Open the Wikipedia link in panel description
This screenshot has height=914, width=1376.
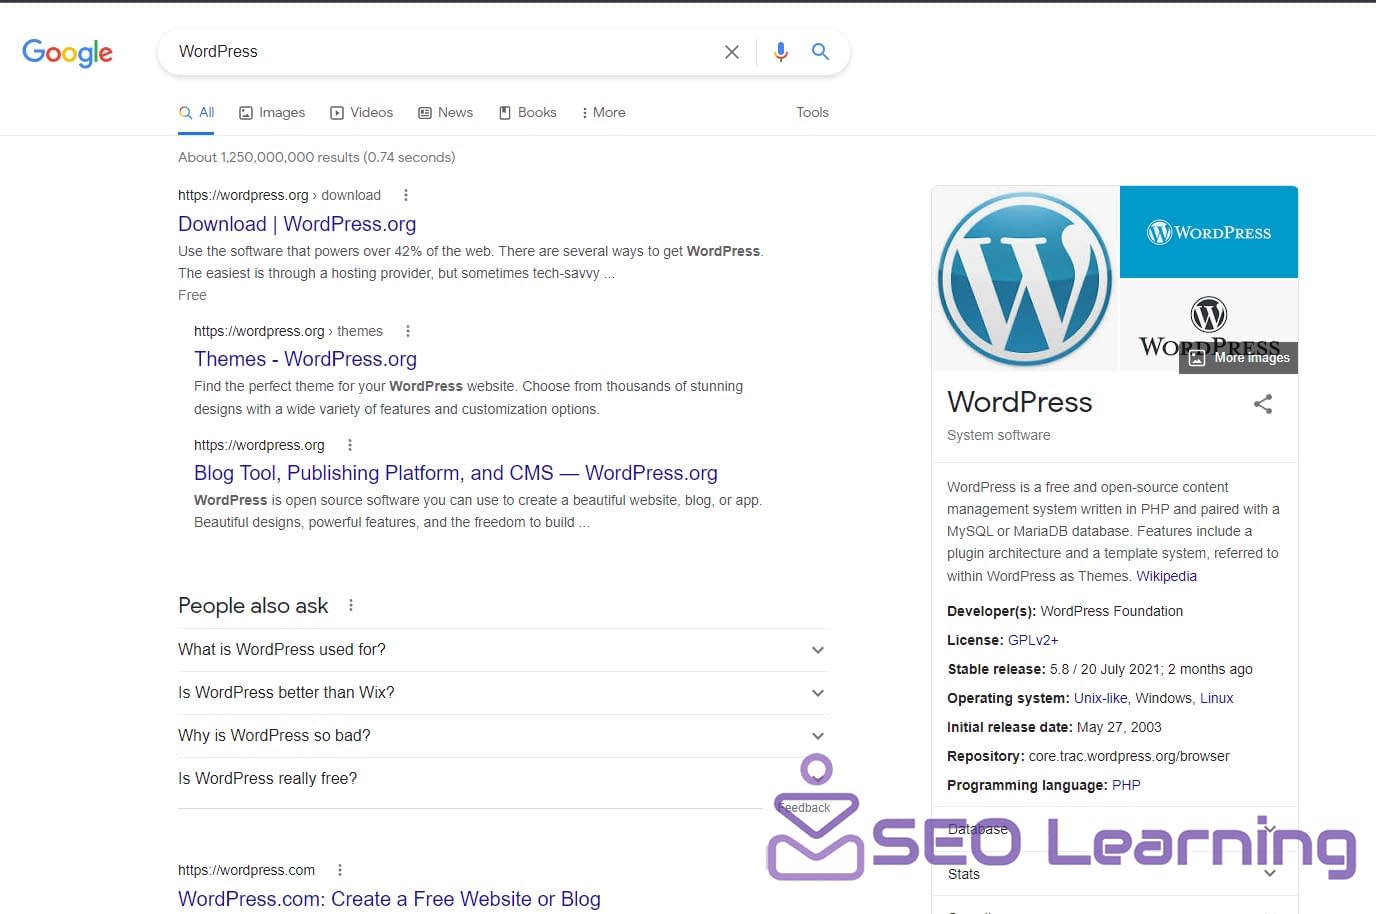point(1166,576)
